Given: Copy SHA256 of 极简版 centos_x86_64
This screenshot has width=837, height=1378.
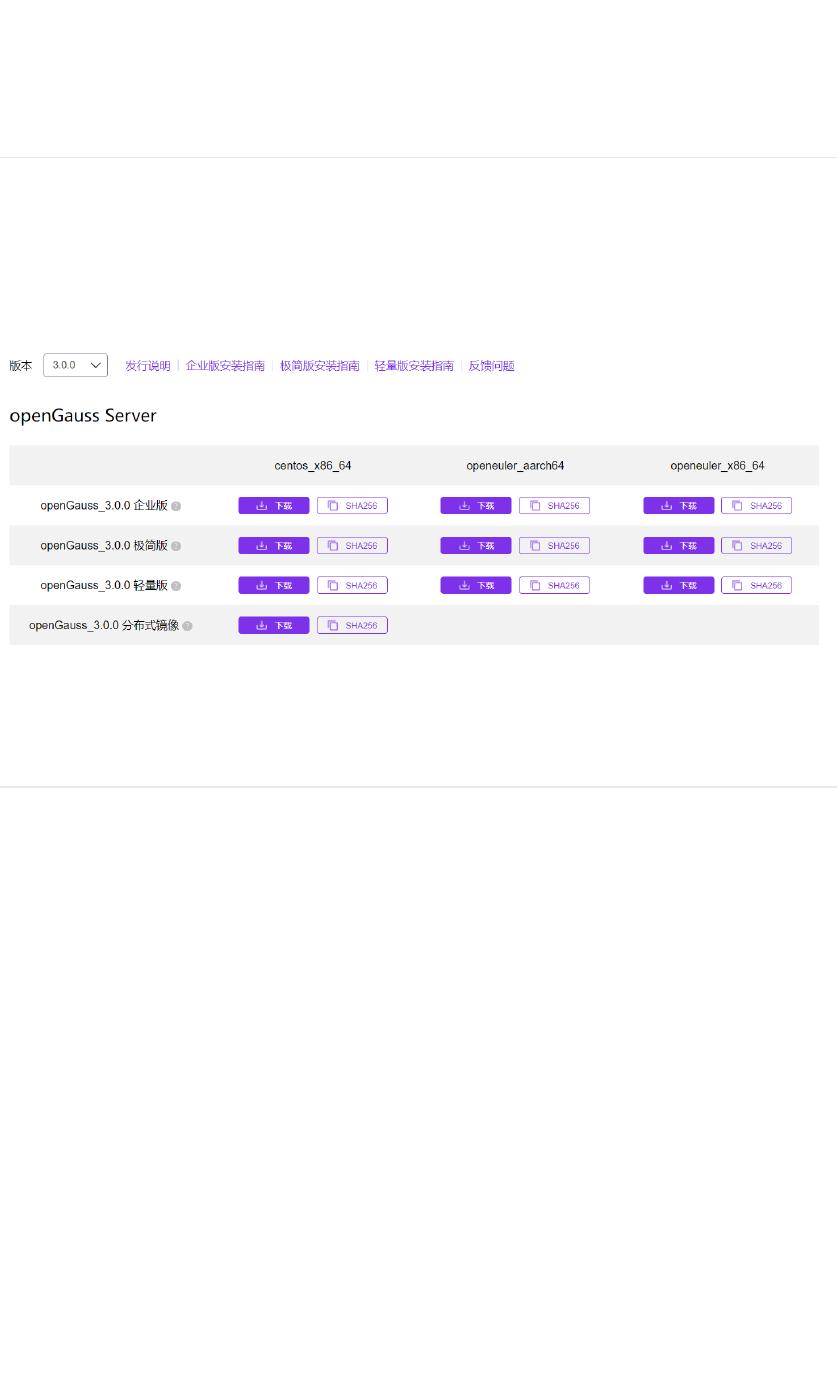Looking at the screenshot, I should [352, 546].
